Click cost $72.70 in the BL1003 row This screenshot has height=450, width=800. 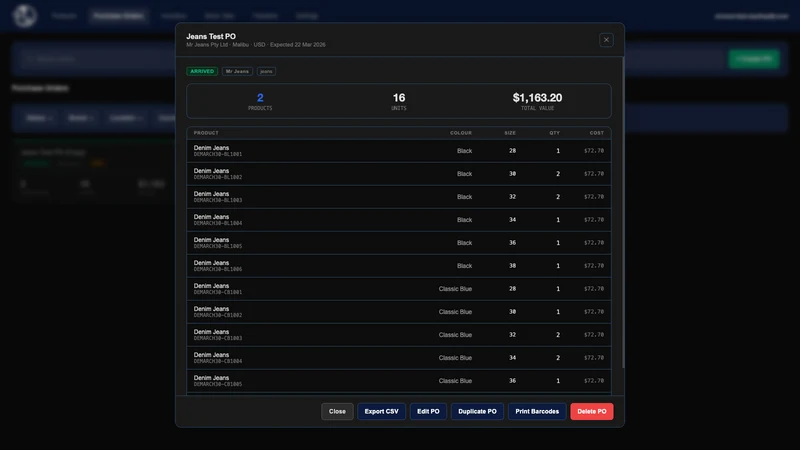click(594, 197)
